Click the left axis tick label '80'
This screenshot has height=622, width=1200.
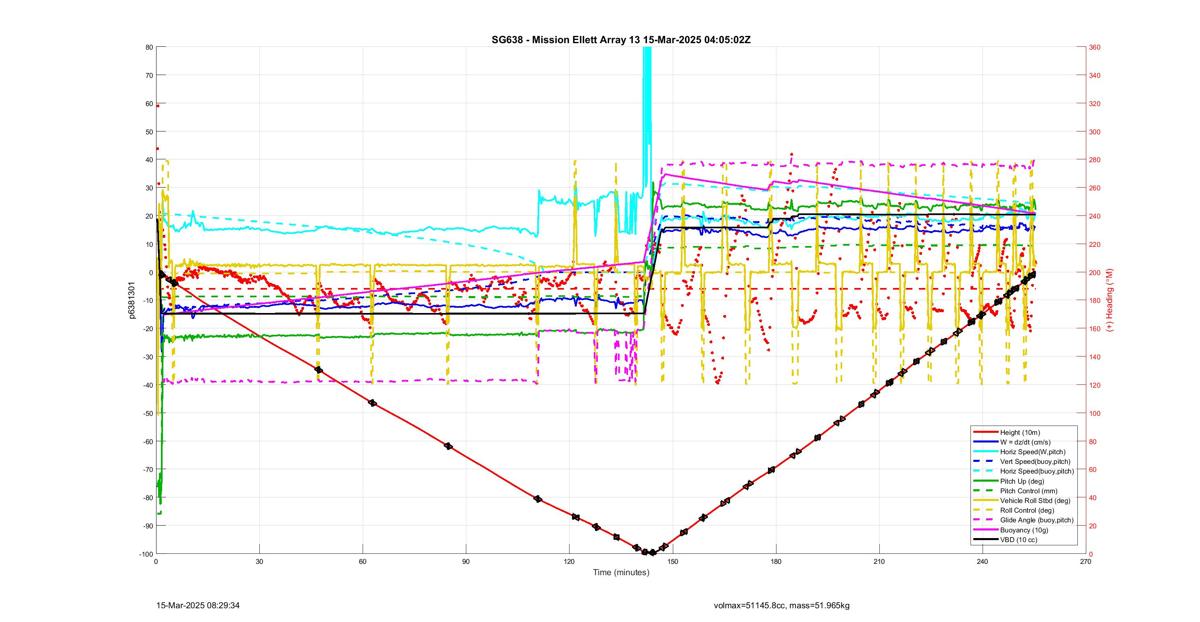tap(149, 47)
